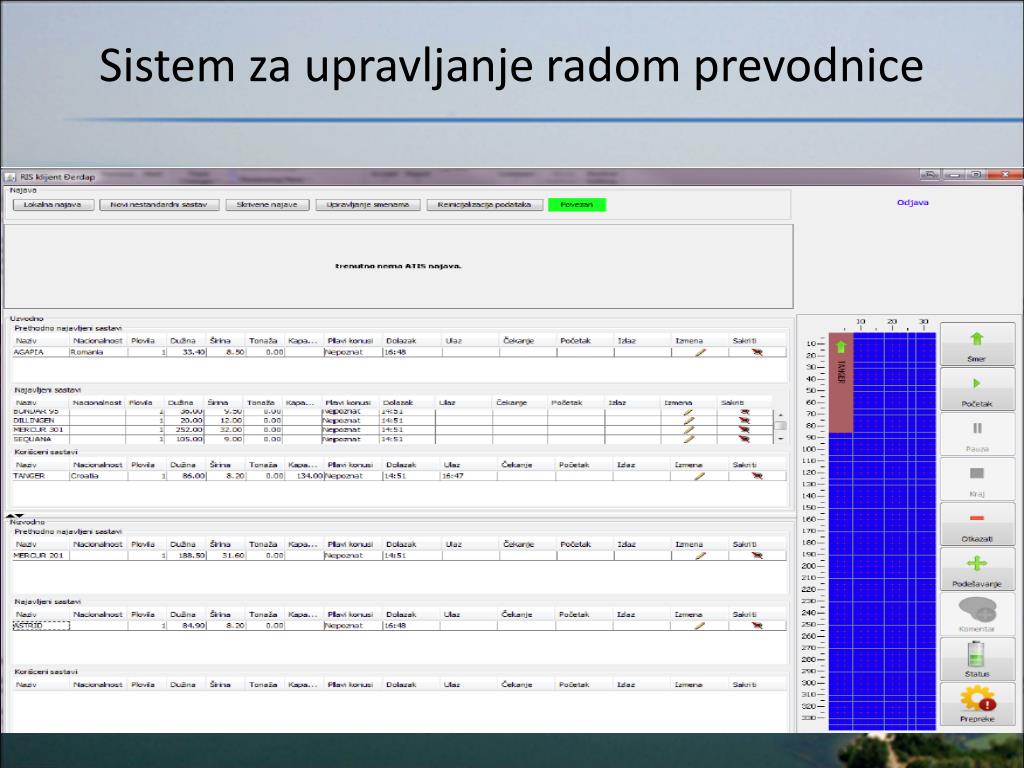Click the pencil icon for ASTRID
The width and height of the screenshot is (1024, 768).
coord(700,626)
